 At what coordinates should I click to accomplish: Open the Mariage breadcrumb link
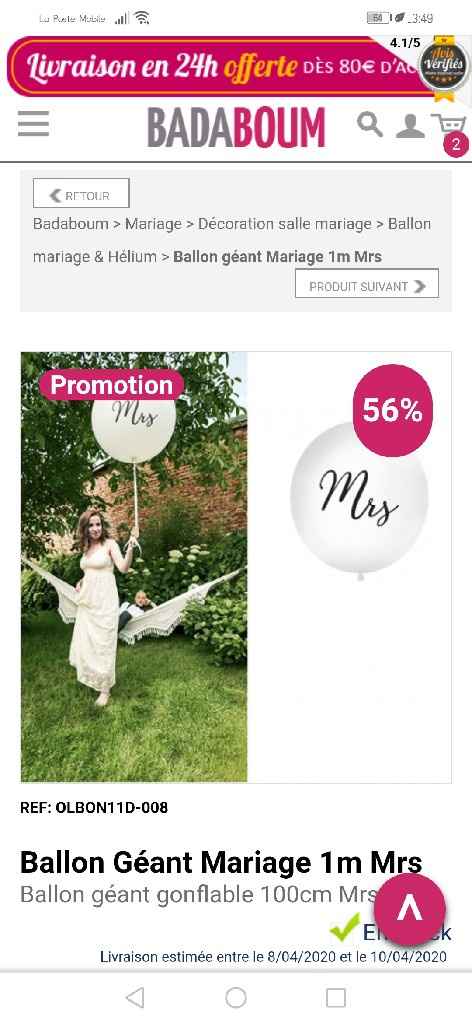coord(153,223)
